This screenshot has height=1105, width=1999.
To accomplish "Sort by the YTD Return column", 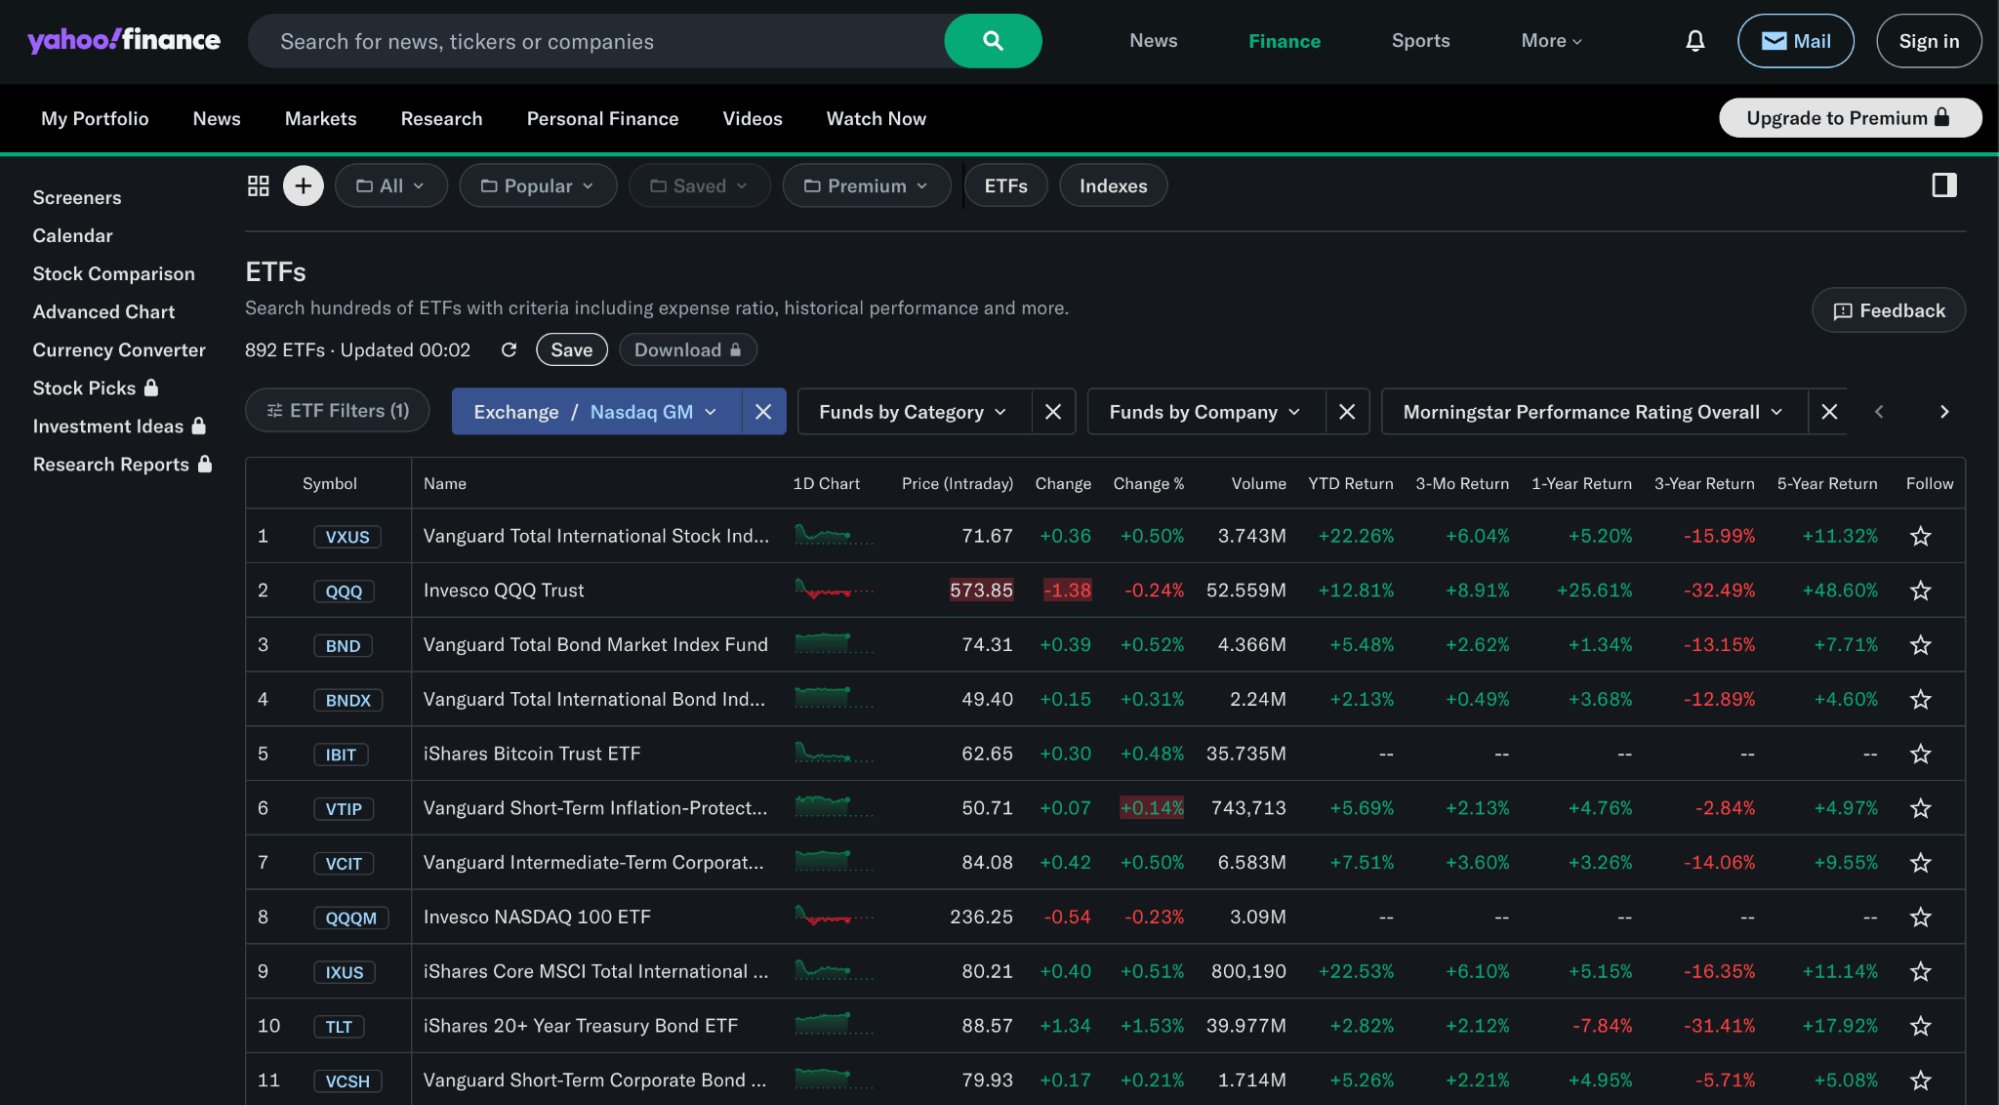I will coord(1350,484).
